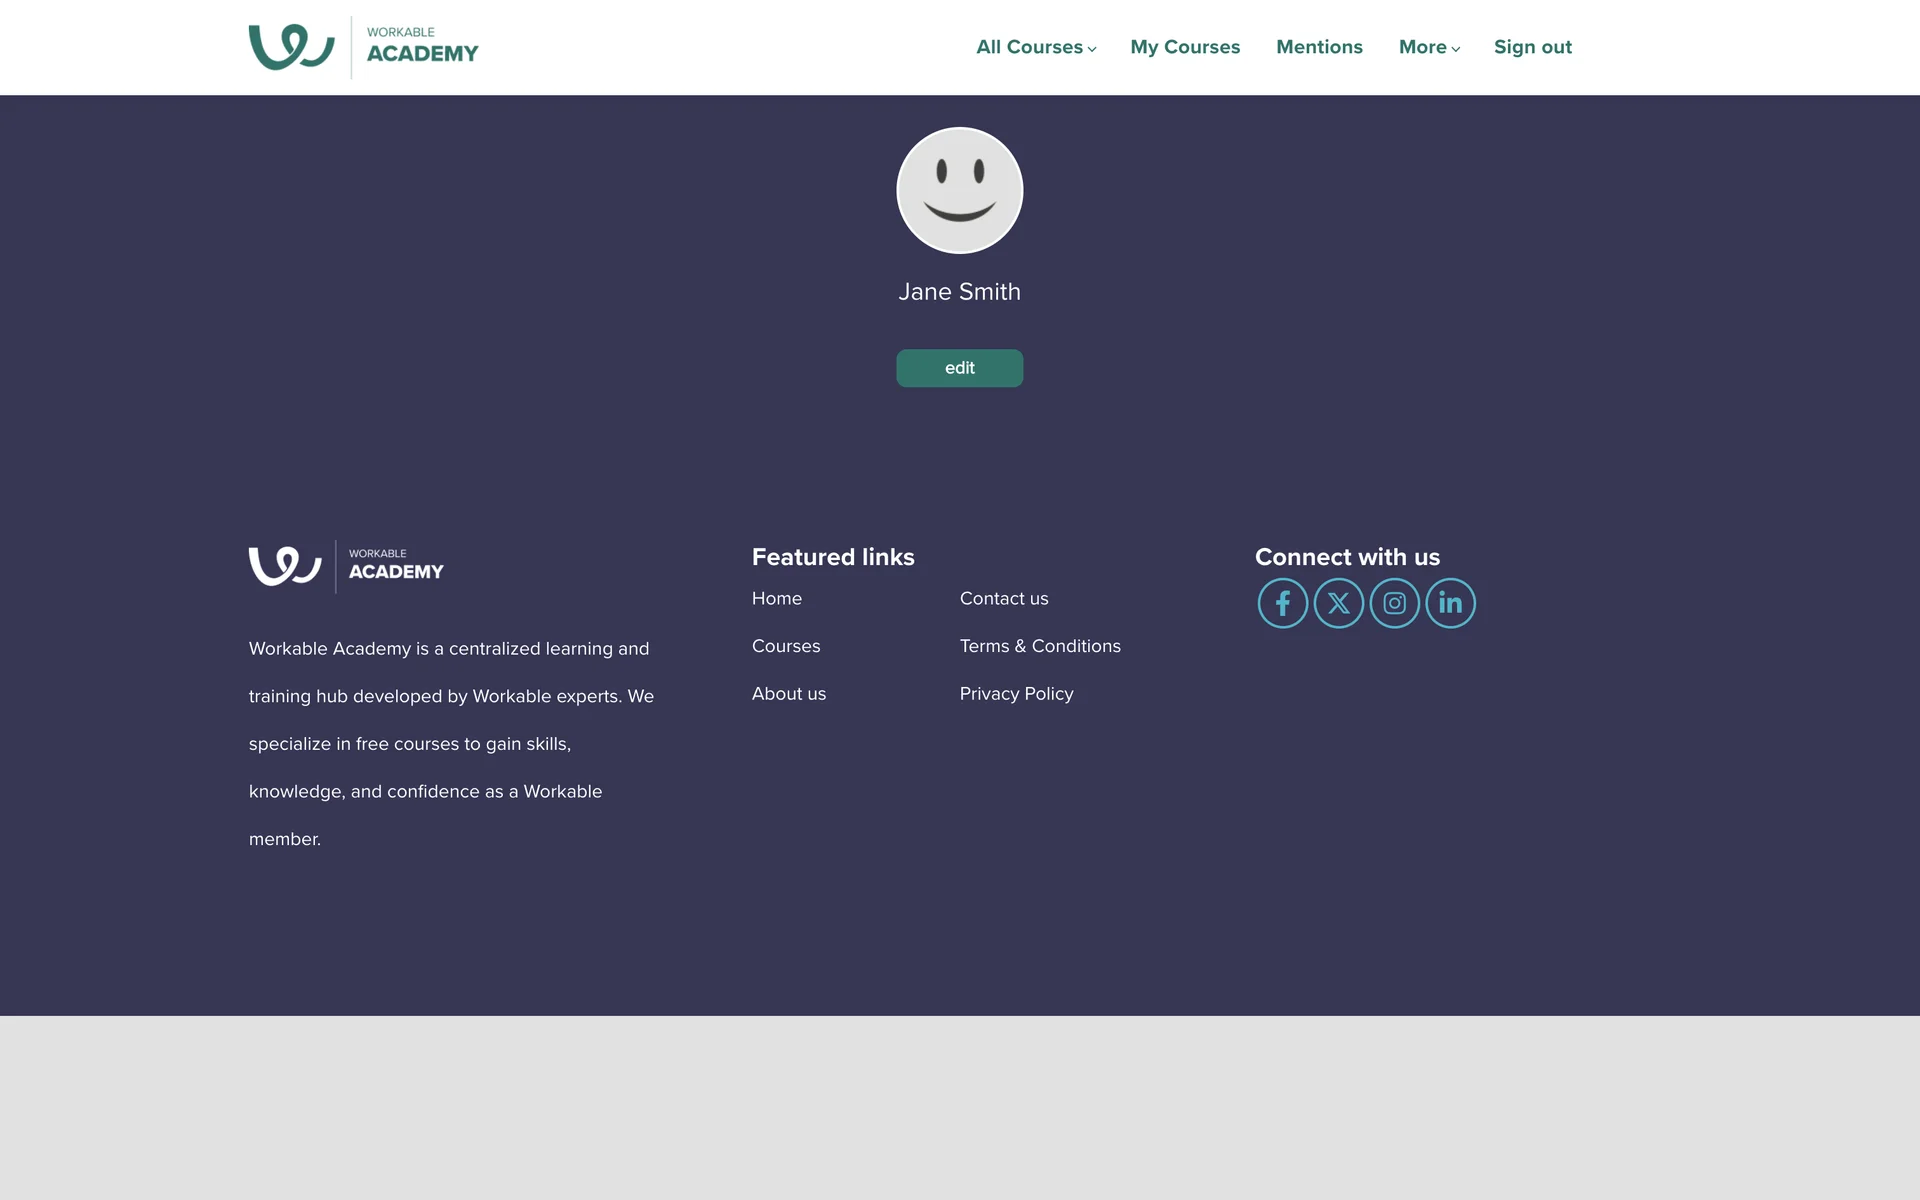Click the smiley profile avatar
The width and height of the screenshot is (1920, 1200).
coord(959,190)
